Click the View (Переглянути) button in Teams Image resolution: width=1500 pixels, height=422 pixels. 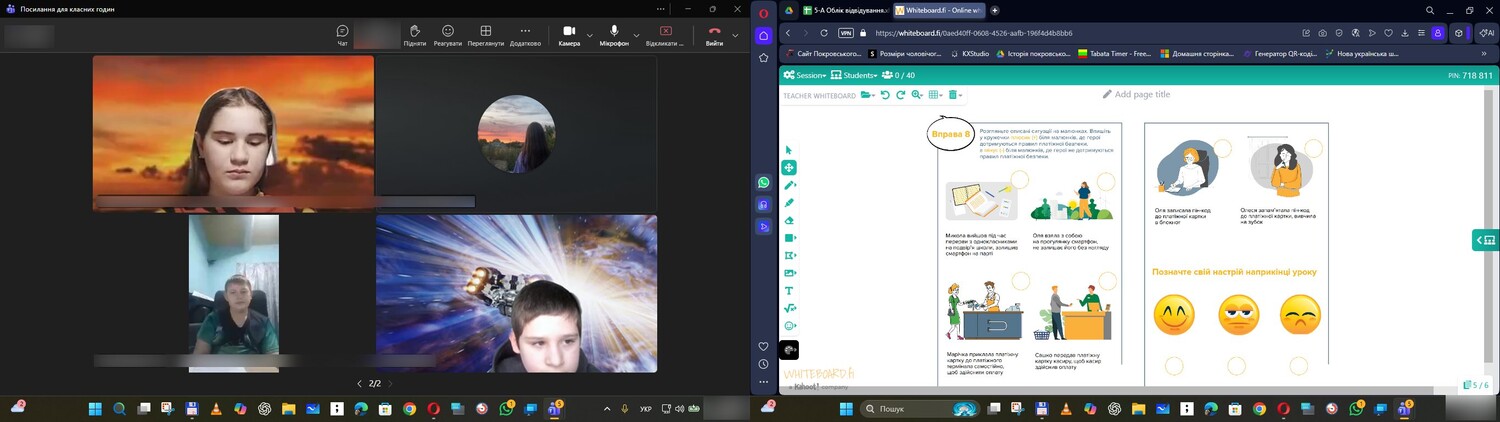[485, 35]
